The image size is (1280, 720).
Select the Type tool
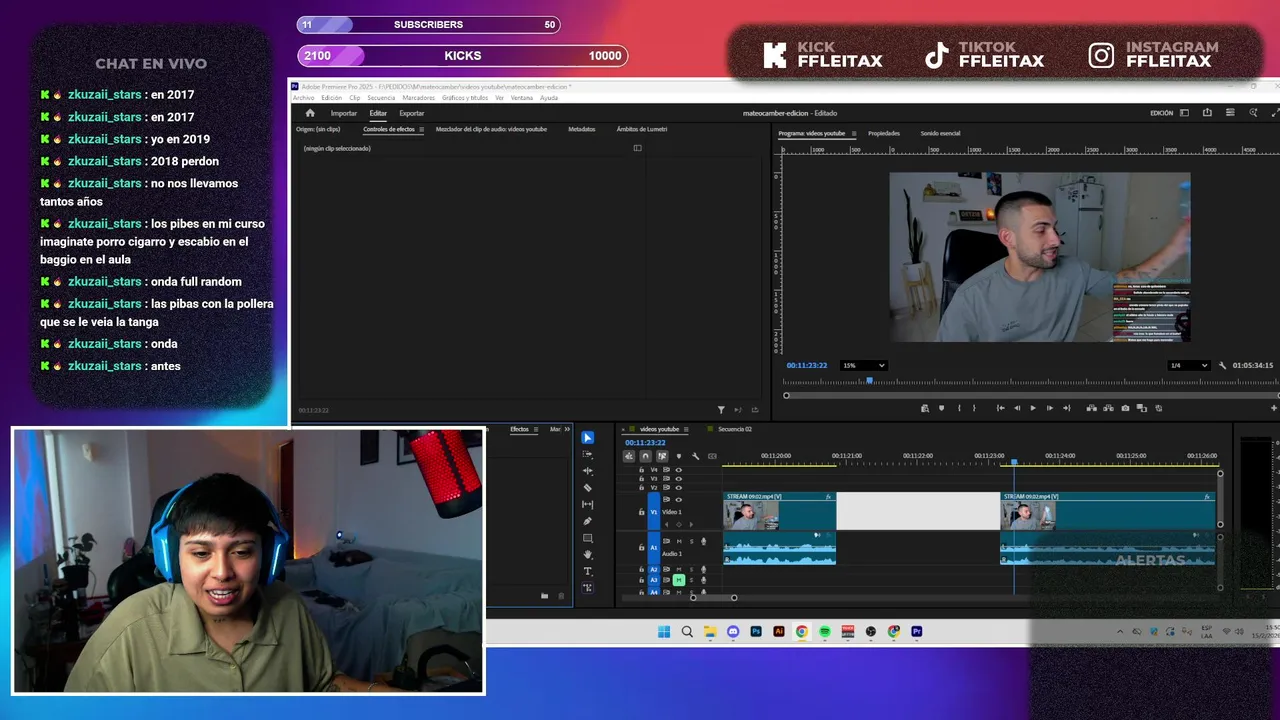pyautogui.click(x=587, y=571)
